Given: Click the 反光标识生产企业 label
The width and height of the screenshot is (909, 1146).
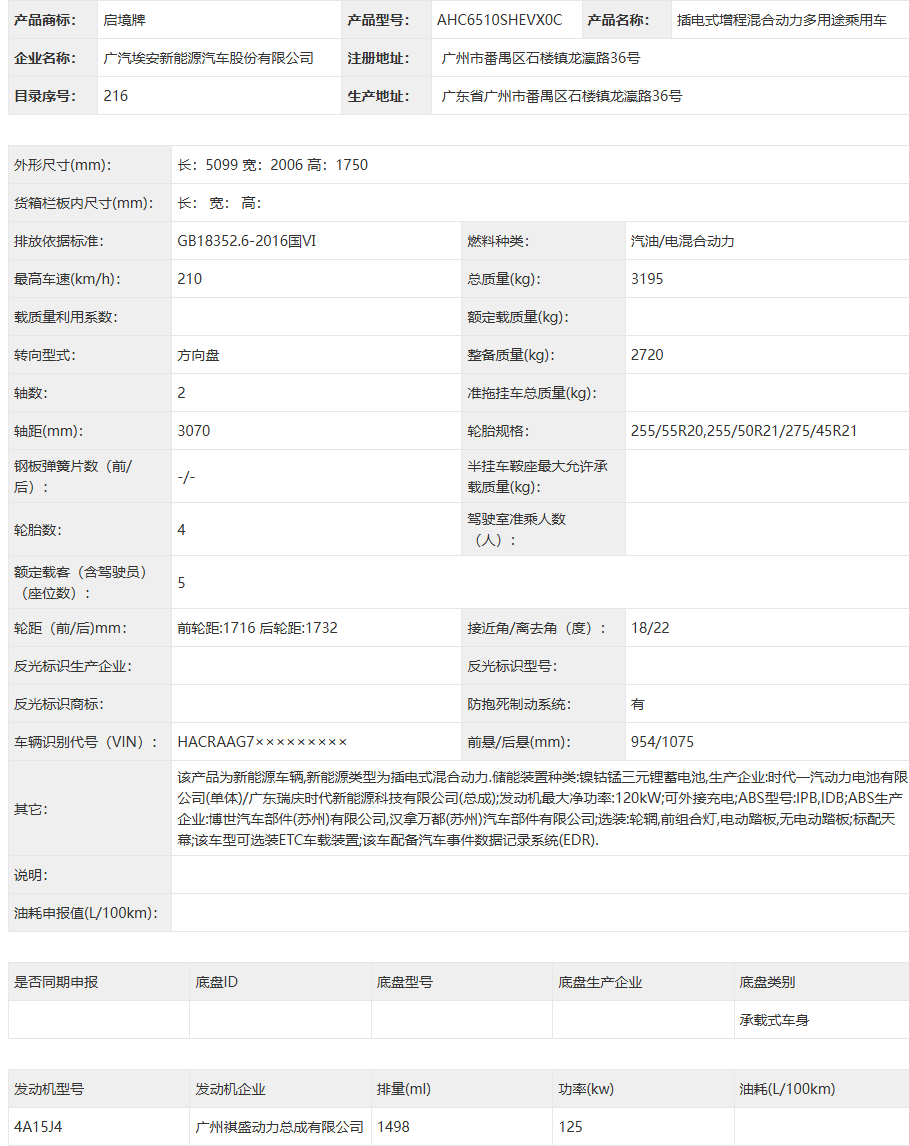Looking at the screenshot, I should click(72, 666).
